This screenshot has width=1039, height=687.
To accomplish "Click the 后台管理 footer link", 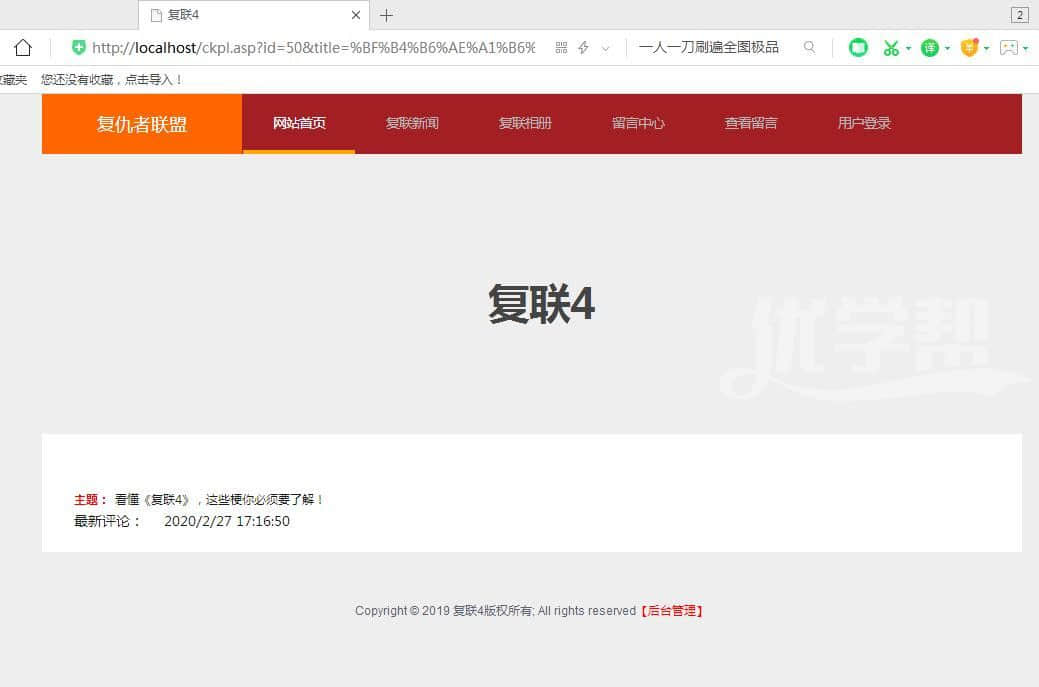I will pos(672,610).
